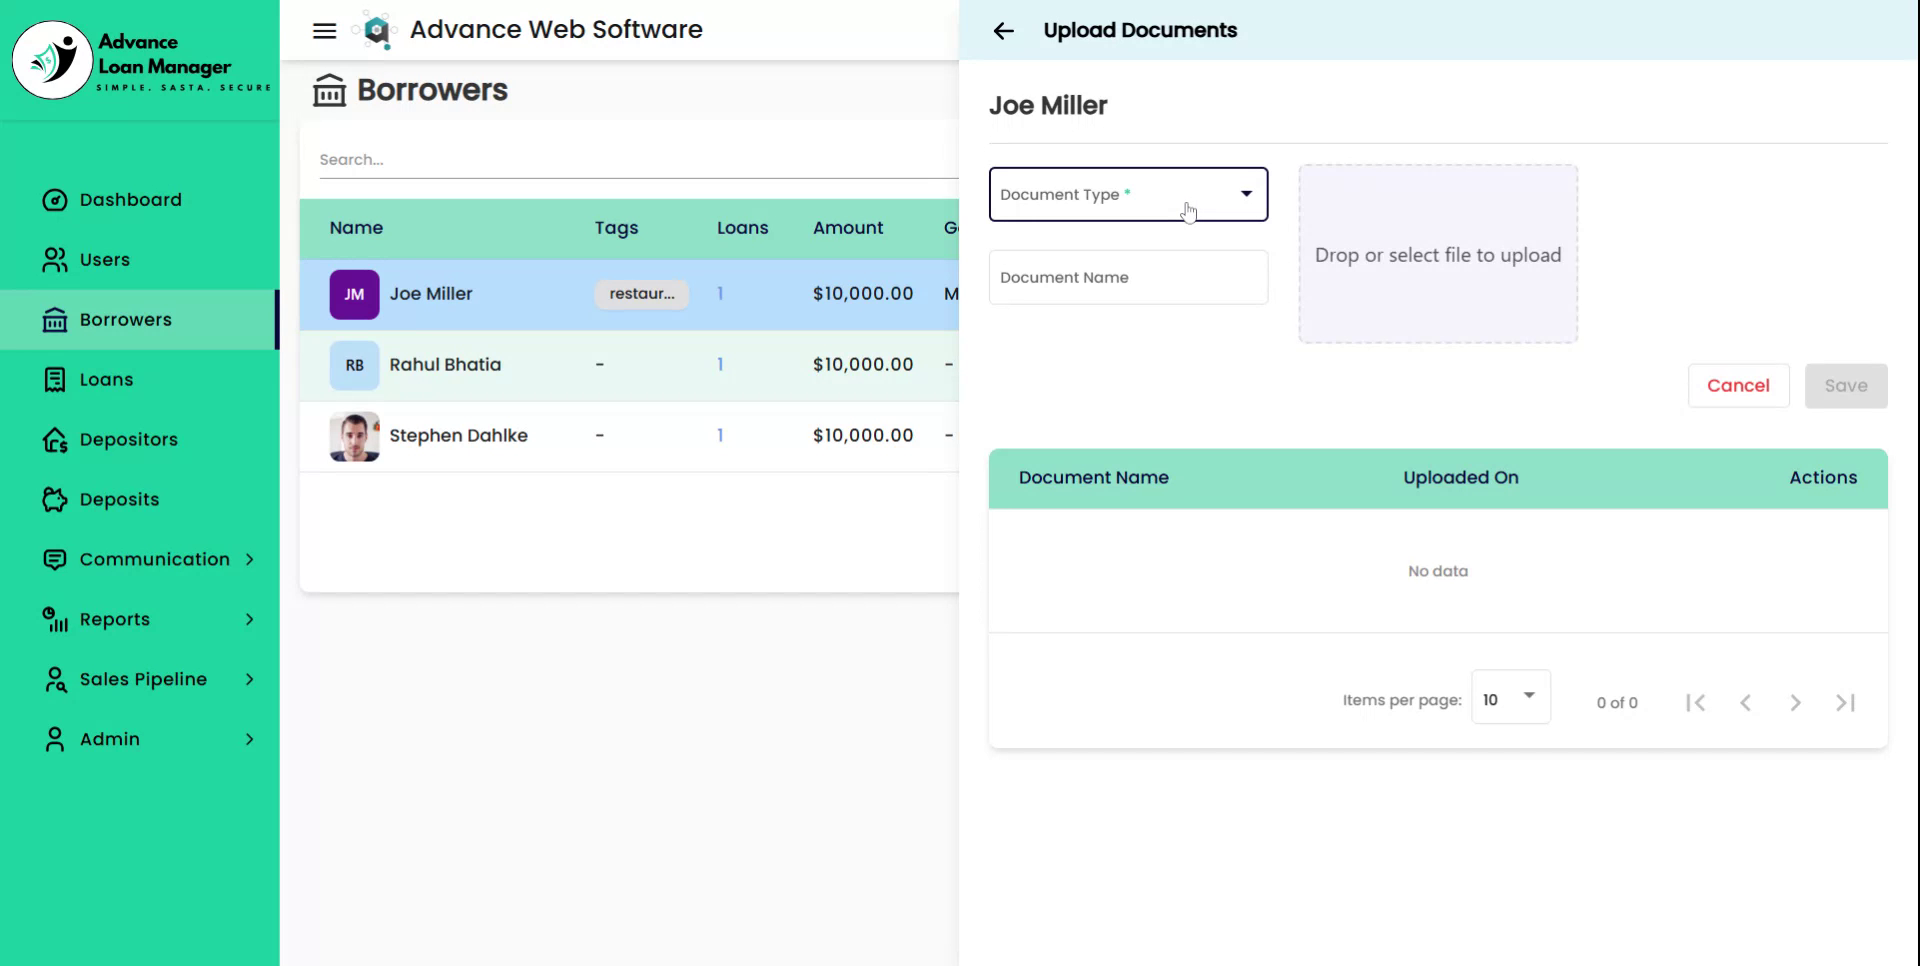Go to the first page of documents

(1695, 703)
